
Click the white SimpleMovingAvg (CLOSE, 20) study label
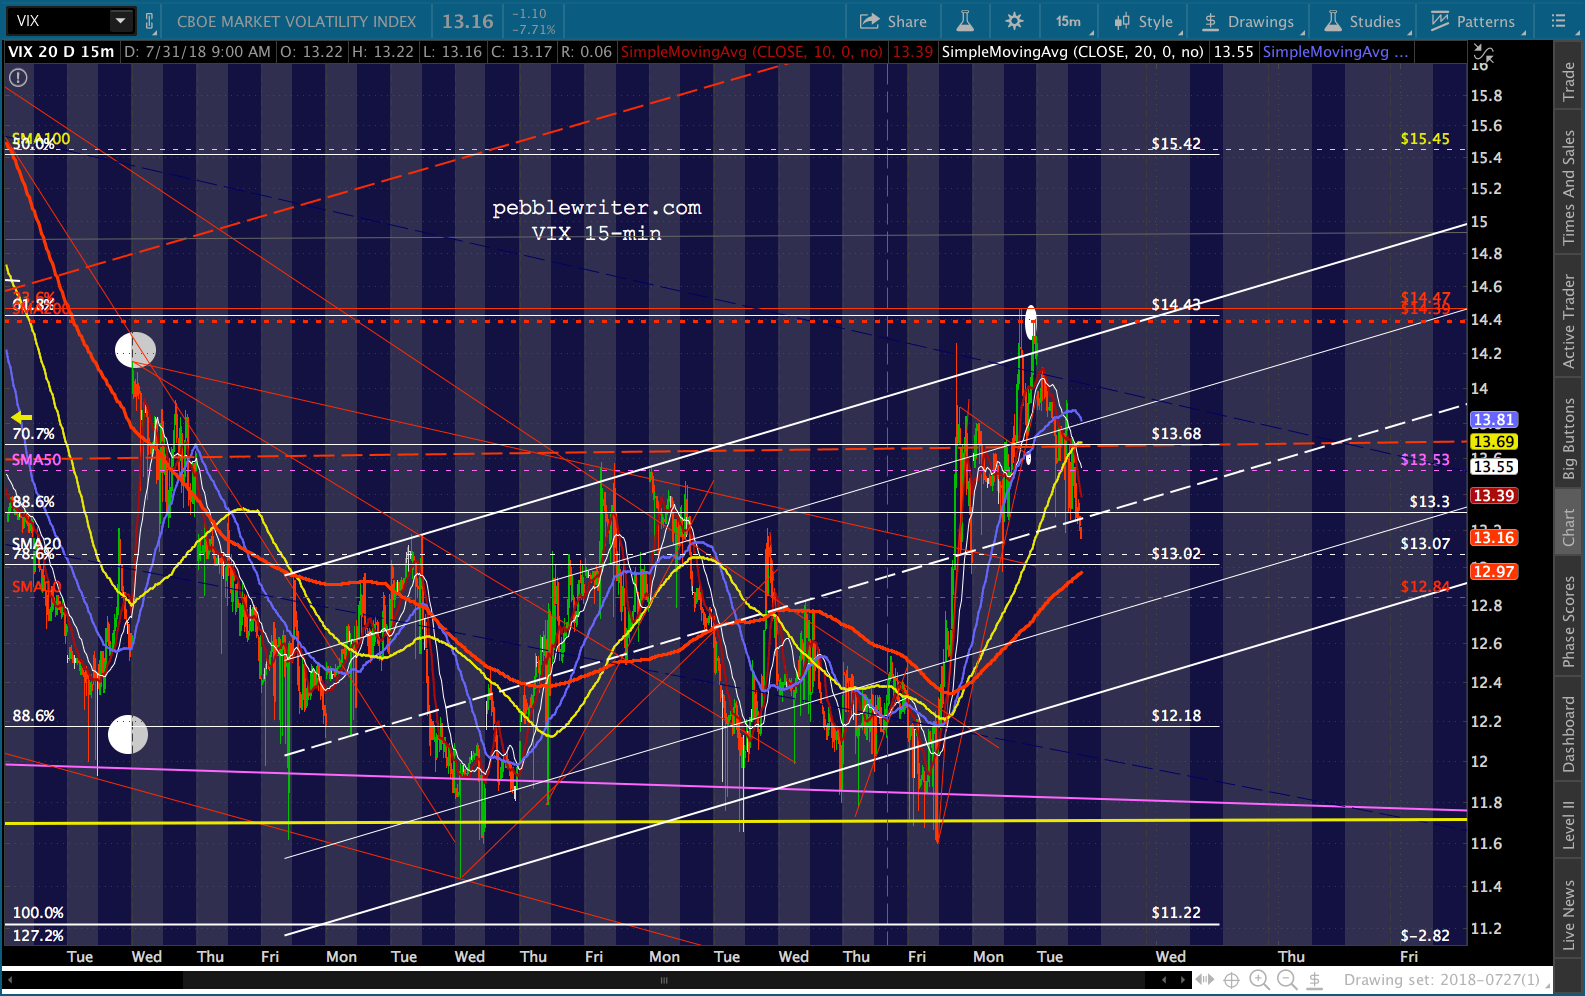point(1073,52)
